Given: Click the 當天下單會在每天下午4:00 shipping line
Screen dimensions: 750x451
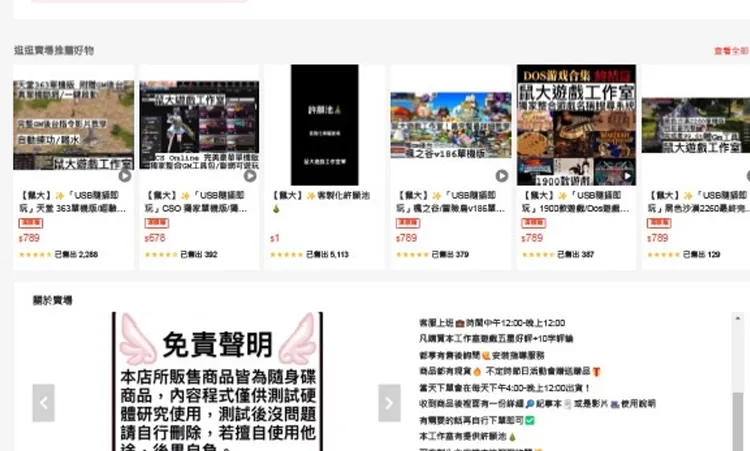Looking at the screenshot, I should coord(505,388).
